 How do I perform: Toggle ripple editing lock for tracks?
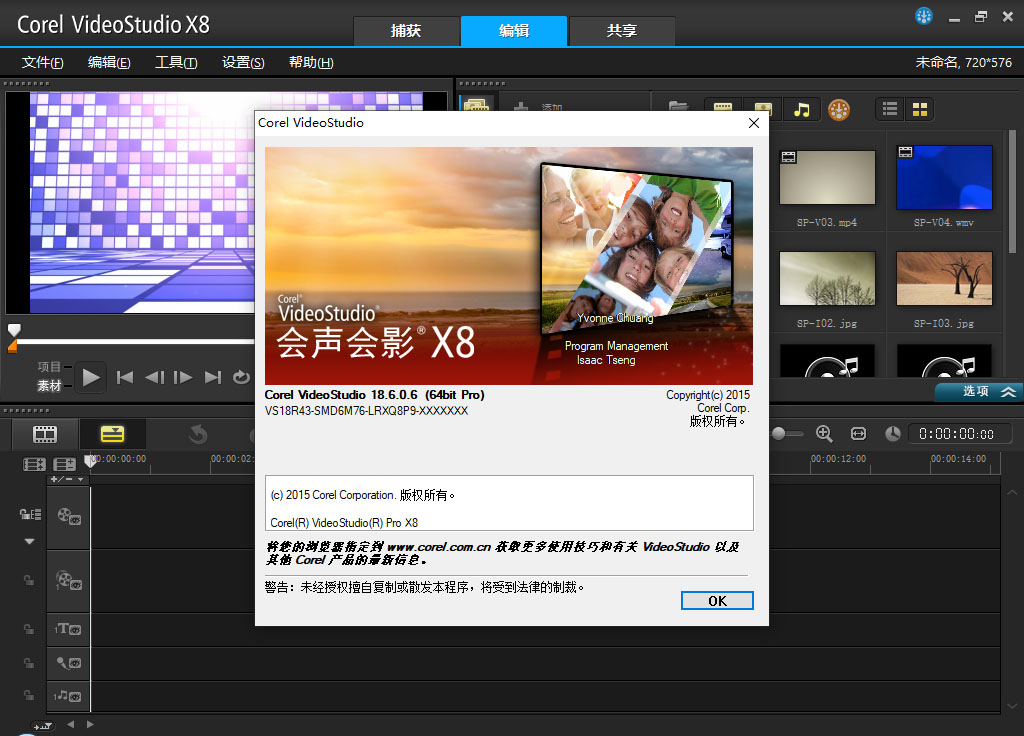coord(30,515)
